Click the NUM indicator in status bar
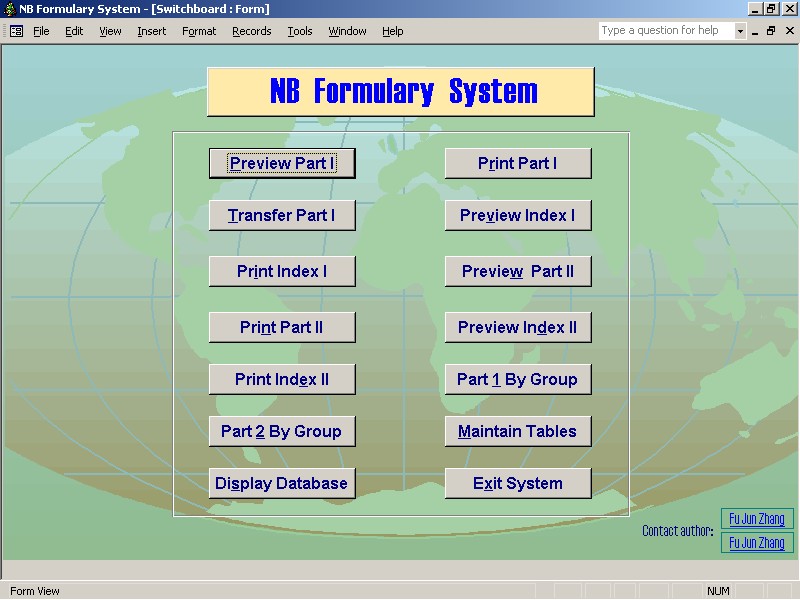This screenshot has height=600, width=800. (x=718, y=591)
